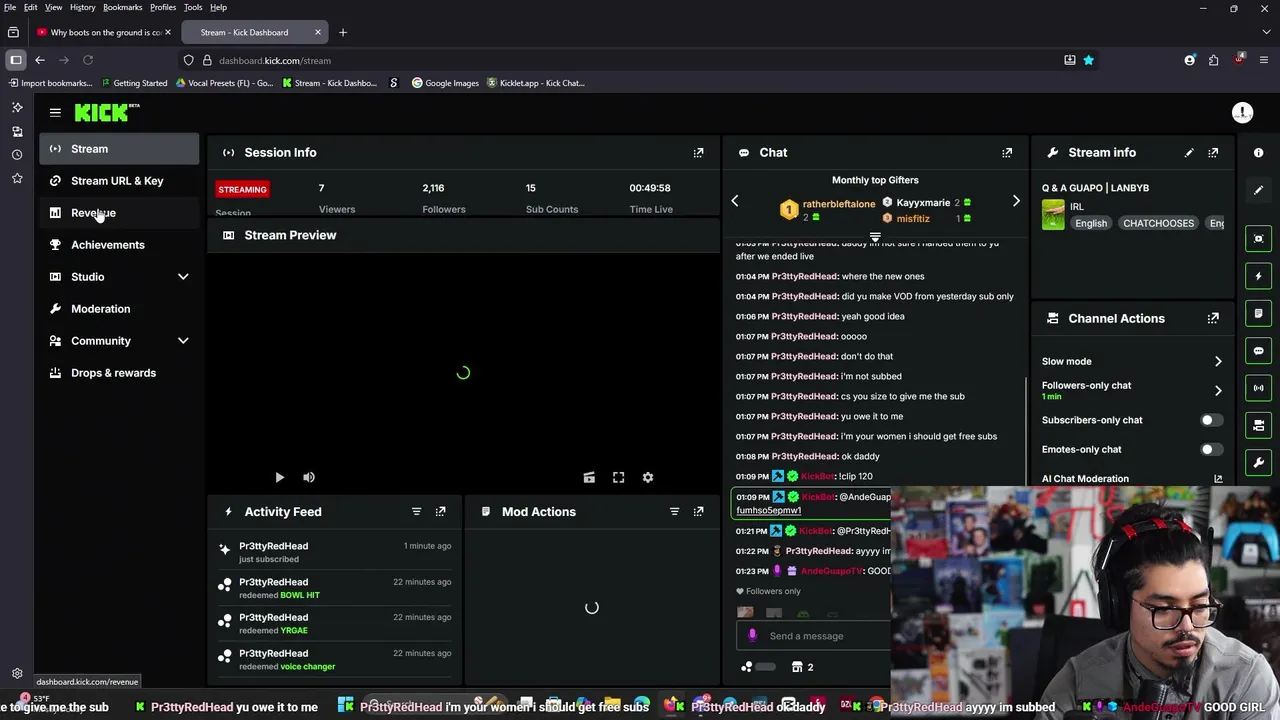This screenshot has height=720, width=1280.
Task: Open a new browser tab
Action: coord(342,32)
